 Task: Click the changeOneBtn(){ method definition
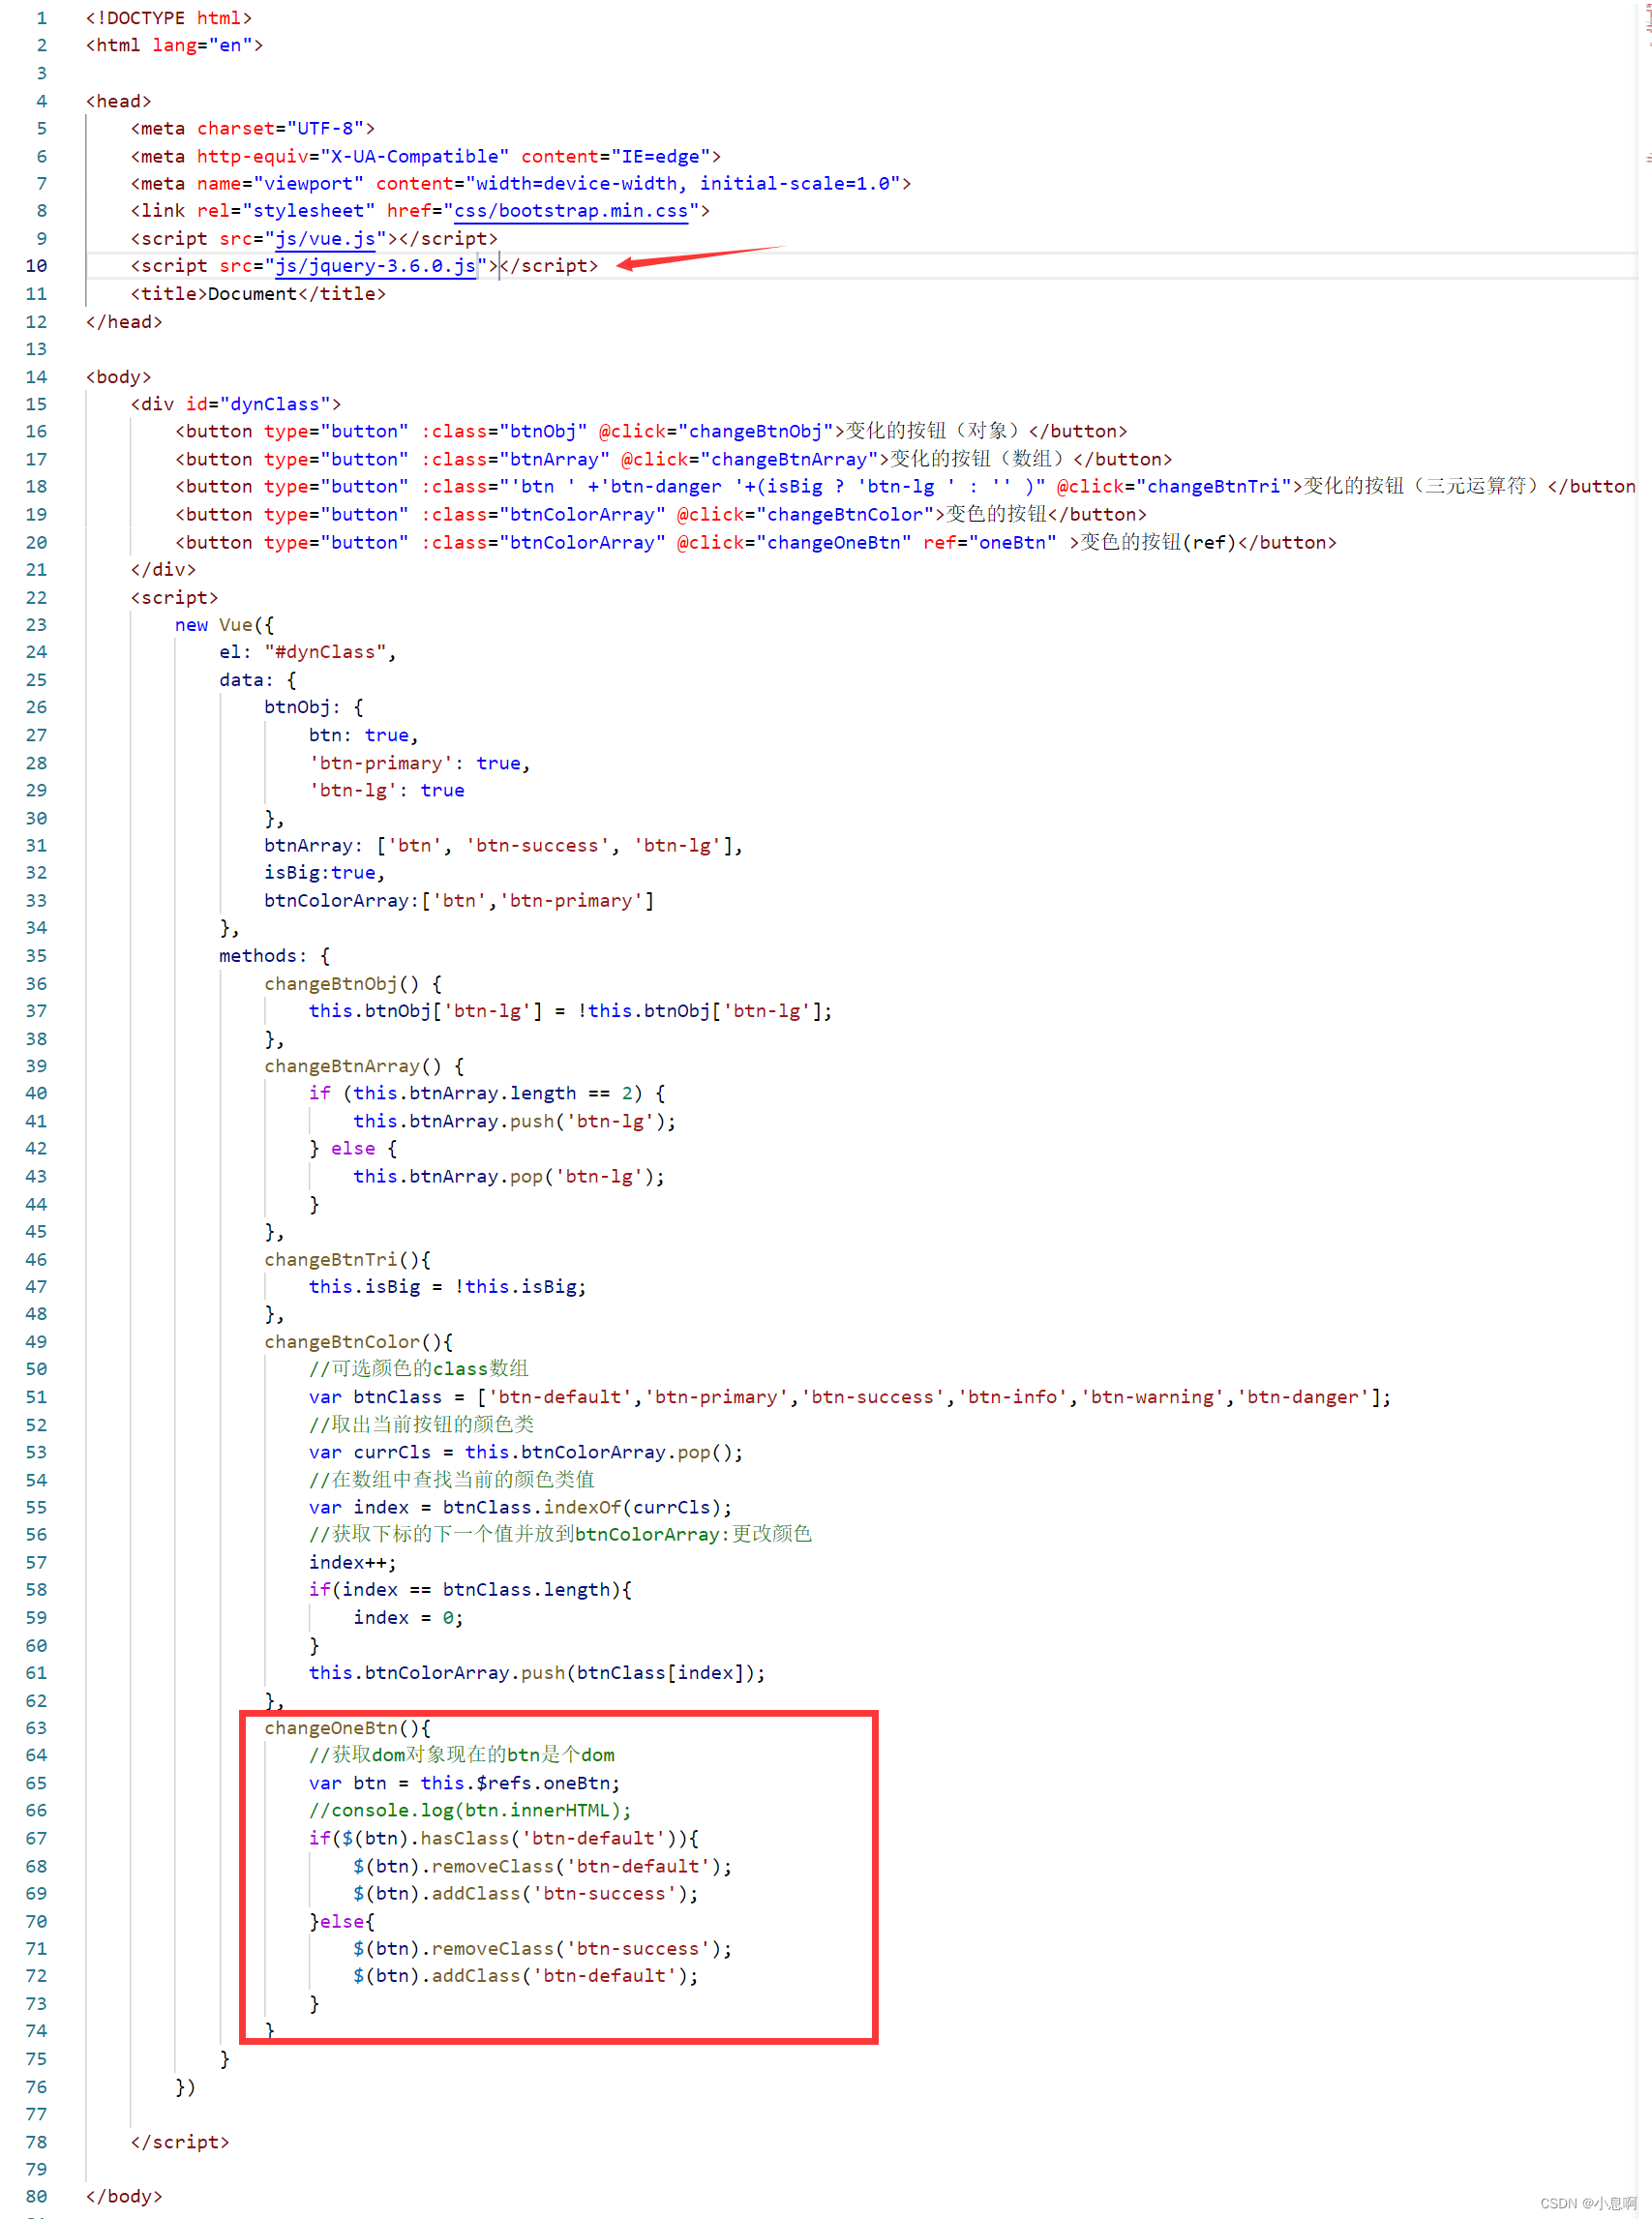coord(347,1728)
